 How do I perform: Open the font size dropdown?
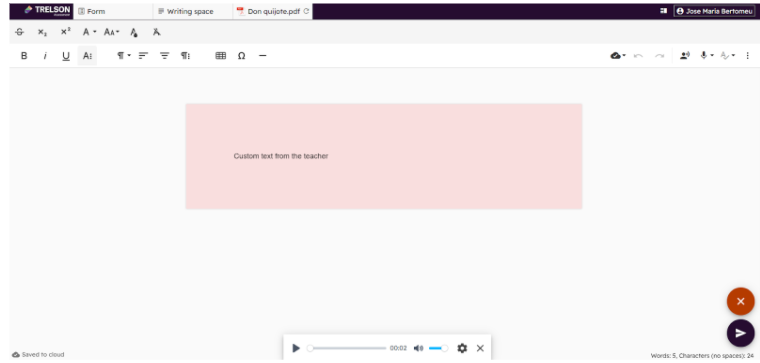tap(111, 32)
